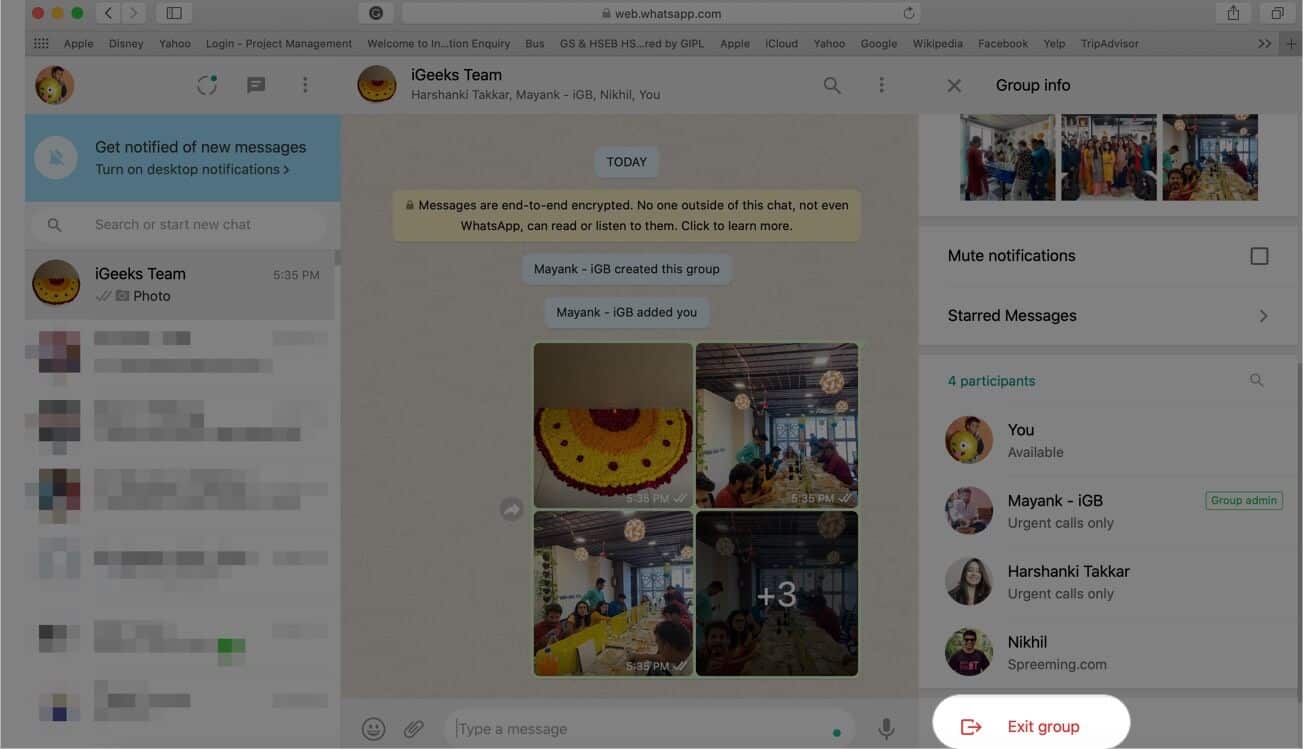Click Exit group

click(1031, 727)
